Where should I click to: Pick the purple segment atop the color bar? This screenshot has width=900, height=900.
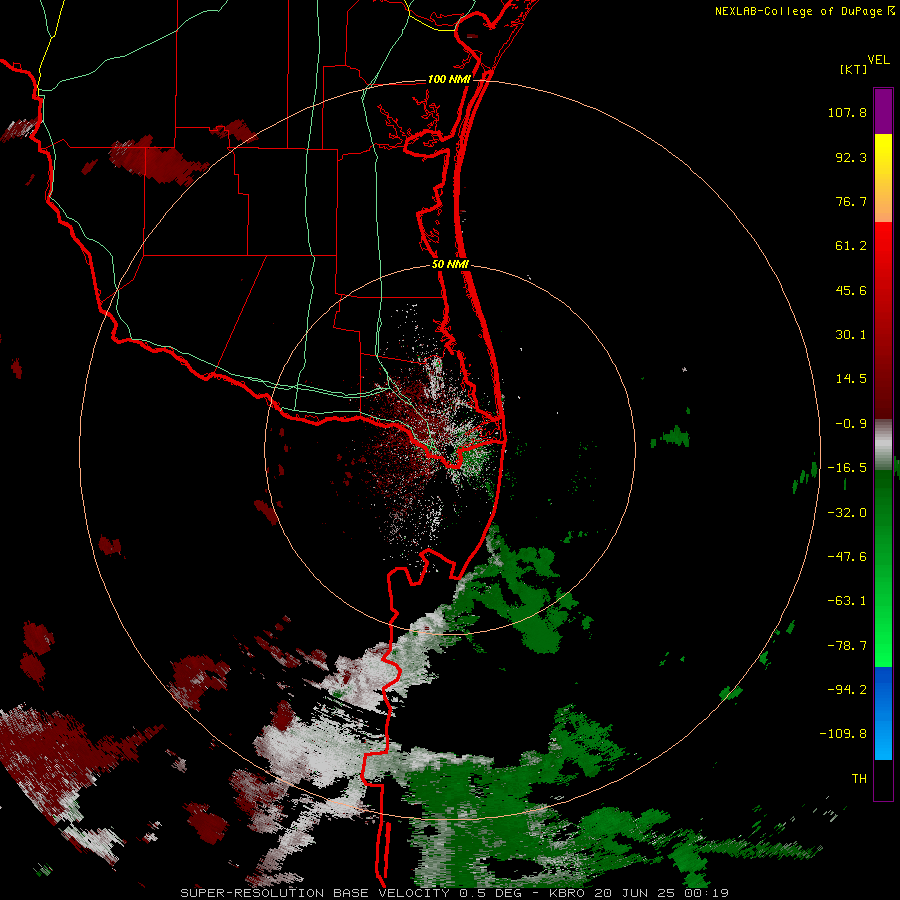click(x=883, y=111)
